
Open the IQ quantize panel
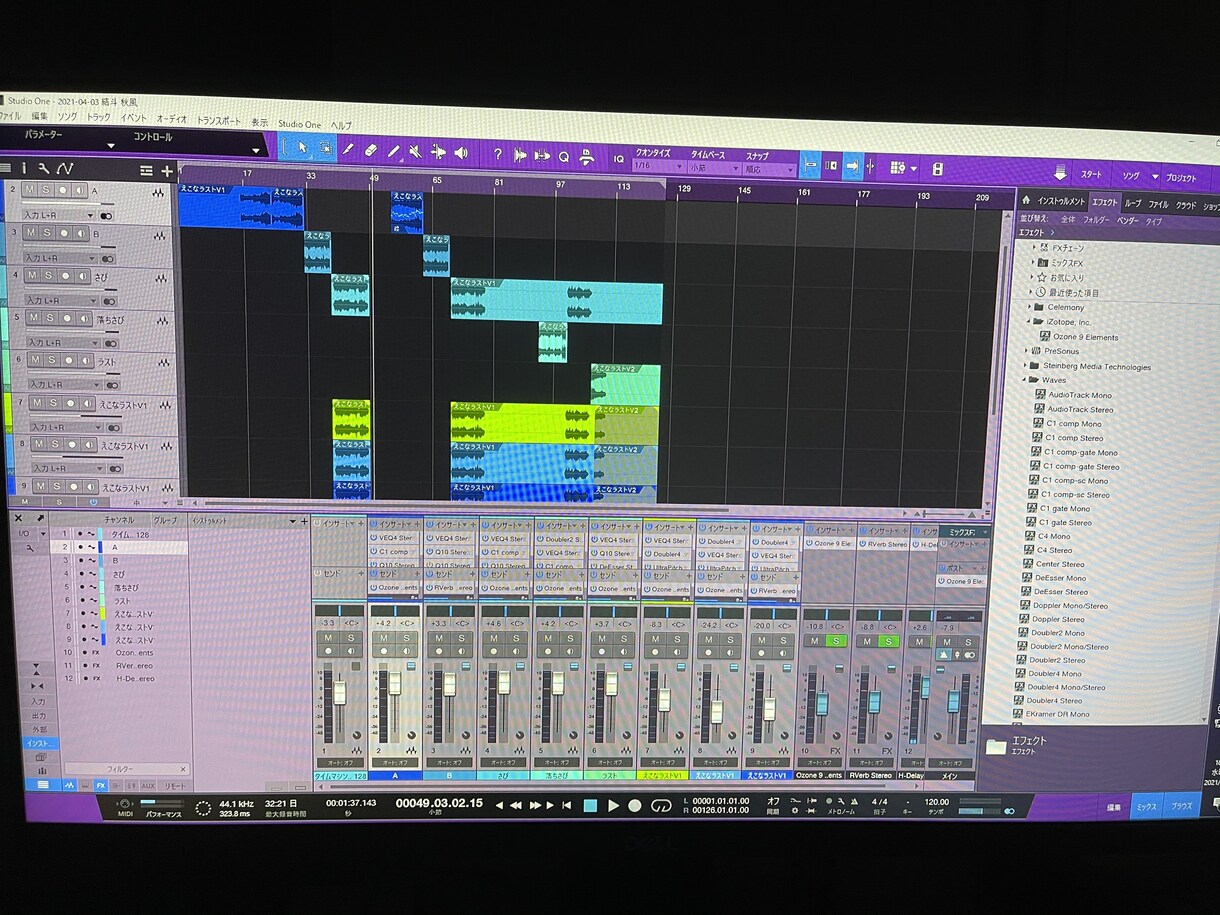pos(618,158)
